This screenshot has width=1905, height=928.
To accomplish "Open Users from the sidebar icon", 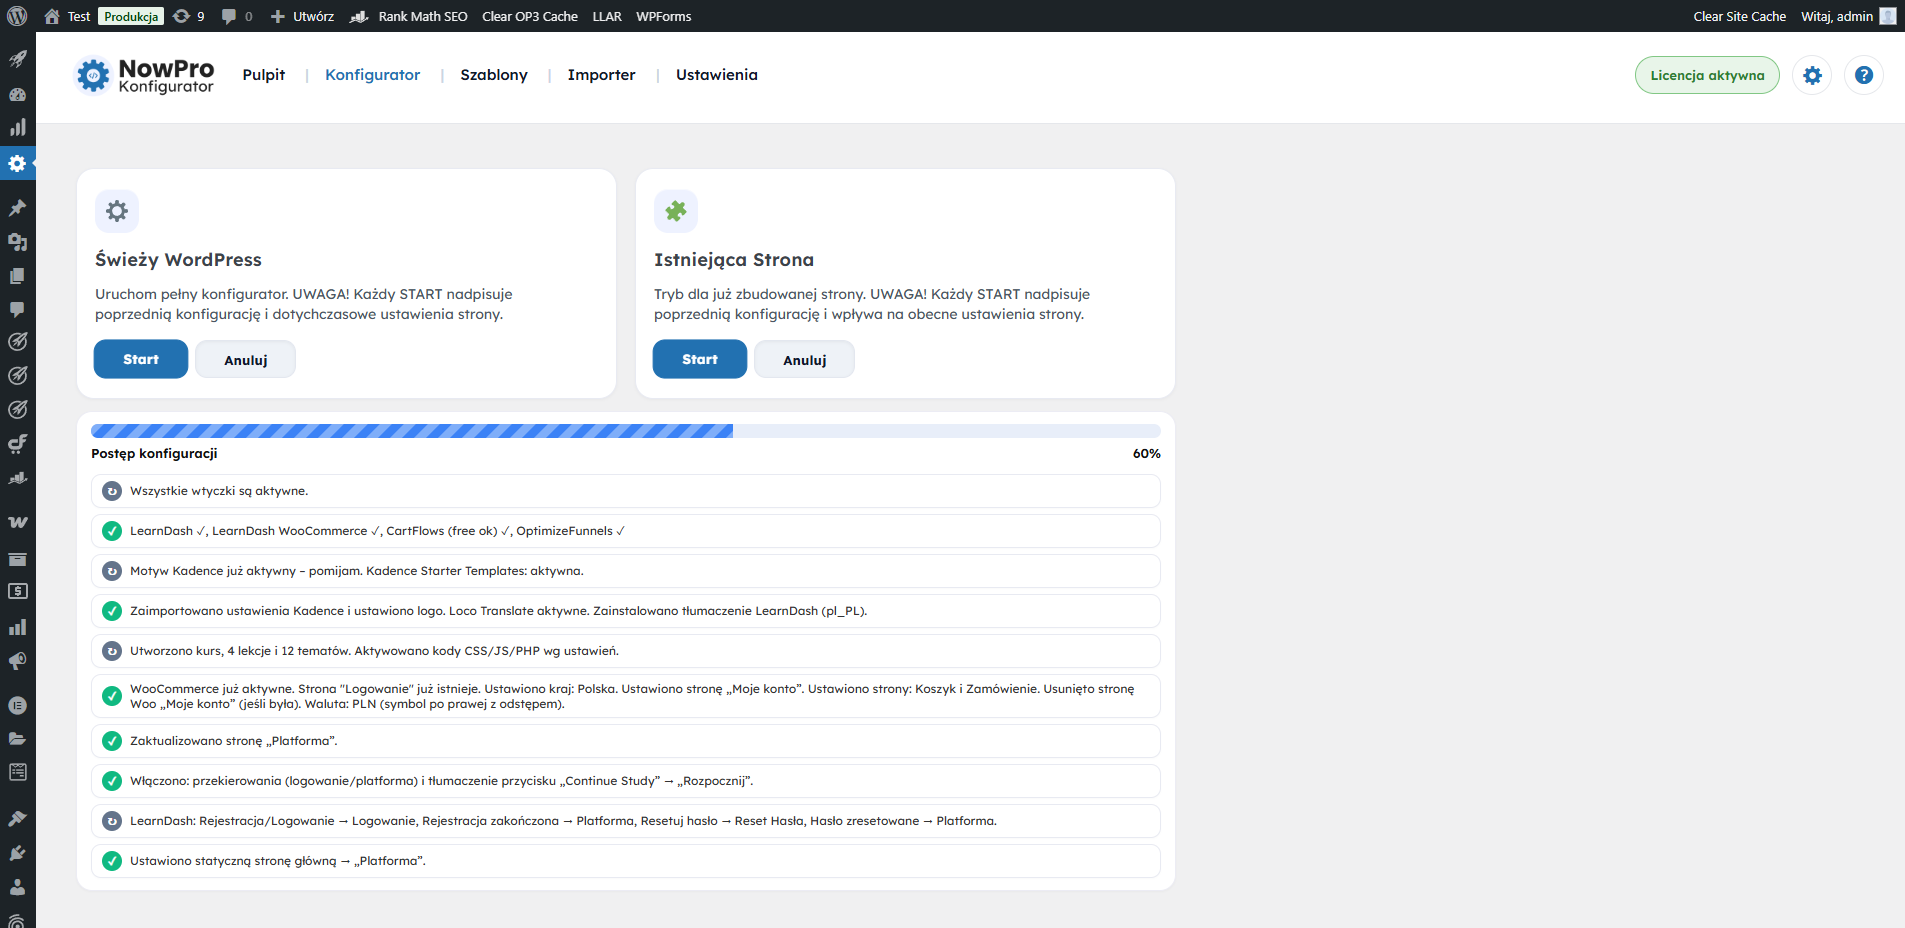I will coord(17,887).
